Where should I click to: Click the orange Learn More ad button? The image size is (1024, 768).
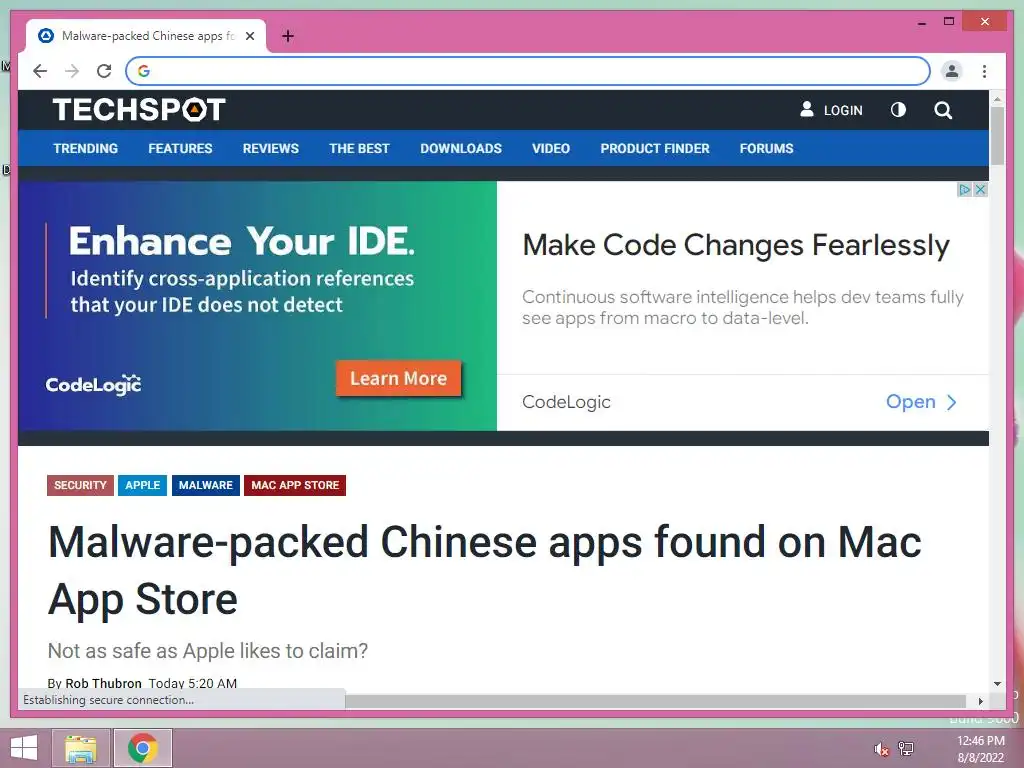(398, 379)
